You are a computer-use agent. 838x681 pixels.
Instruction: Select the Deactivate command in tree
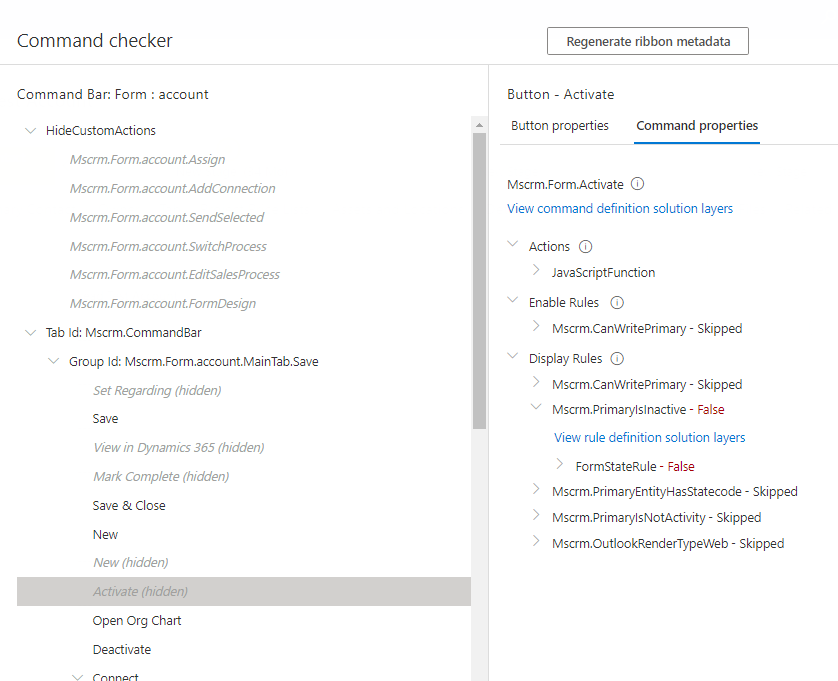(122, 649)
